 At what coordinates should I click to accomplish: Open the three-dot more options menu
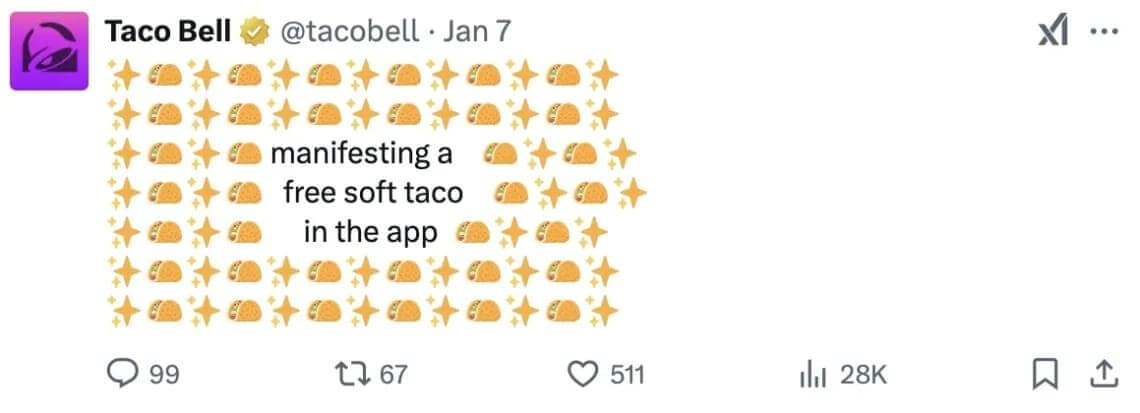pos(1103,32)
